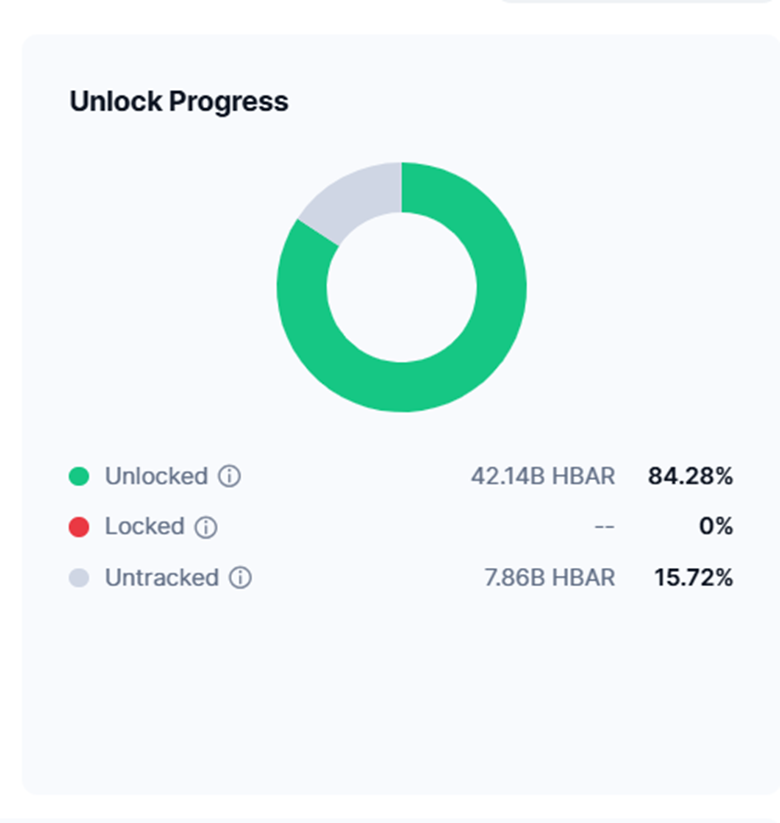Screen dimensions: 780x823
Task: Click the Unlock Progress heading
Action: 179,101
